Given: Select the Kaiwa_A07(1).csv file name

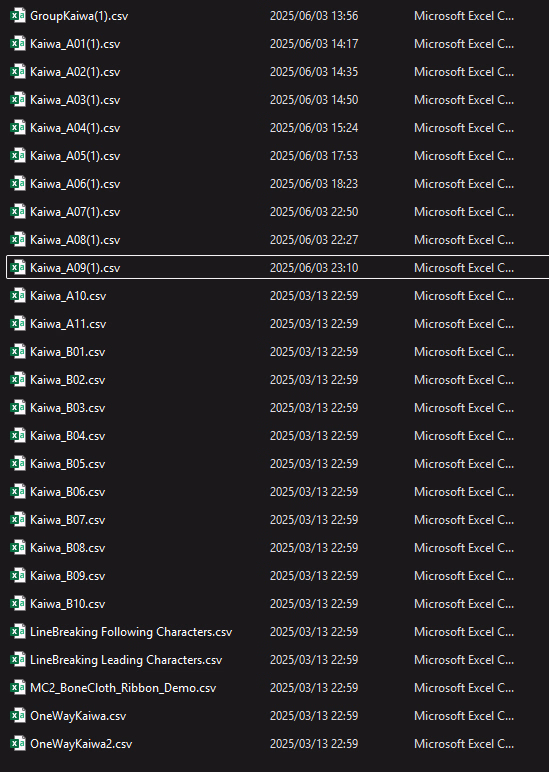Looking at the screenshot, I should pyautogui.click(x=75, y=212).
